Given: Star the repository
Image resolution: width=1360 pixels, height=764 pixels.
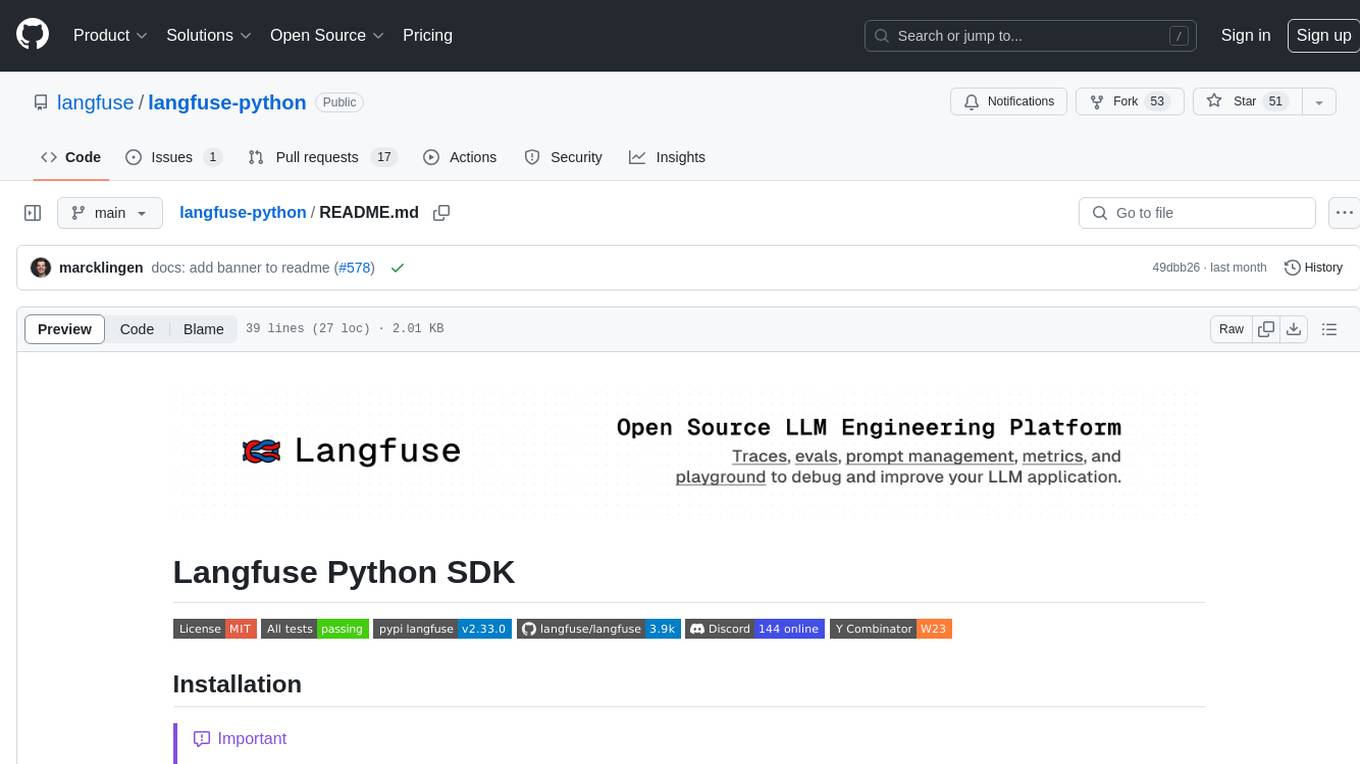Looking at the screenshot, I should point(1247,102).
